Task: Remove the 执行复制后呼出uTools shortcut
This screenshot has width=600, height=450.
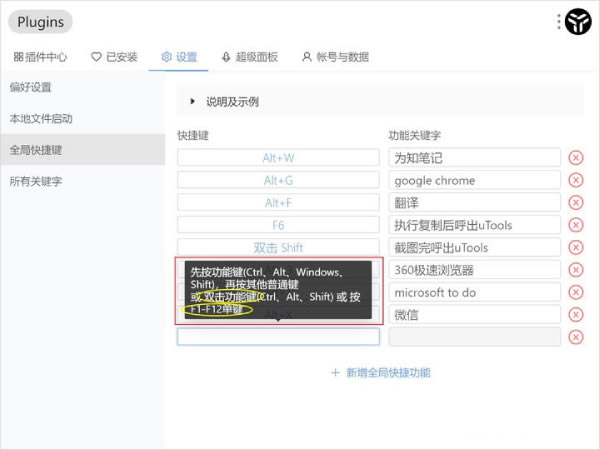Action: coord(576,225)
